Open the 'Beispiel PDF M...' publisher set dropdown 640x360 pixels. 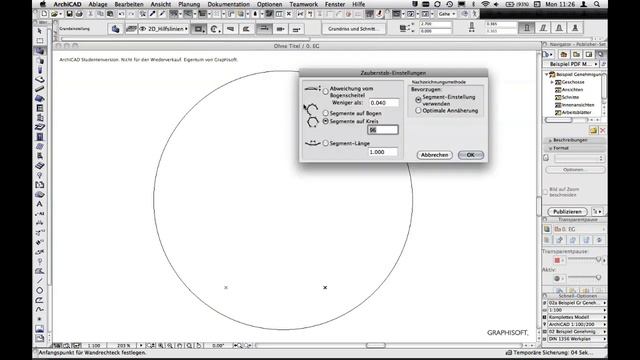click(571, 64)
